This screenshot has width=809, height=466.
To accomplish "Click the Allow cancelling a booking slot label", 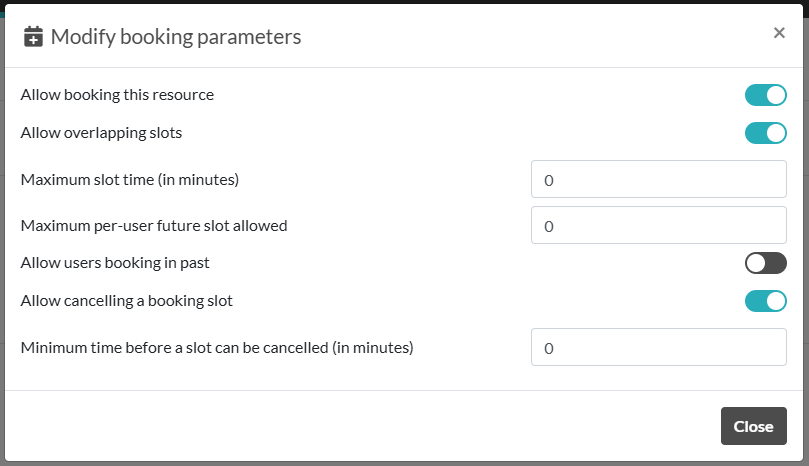I will pyautogui.click(x=127, y=300).
